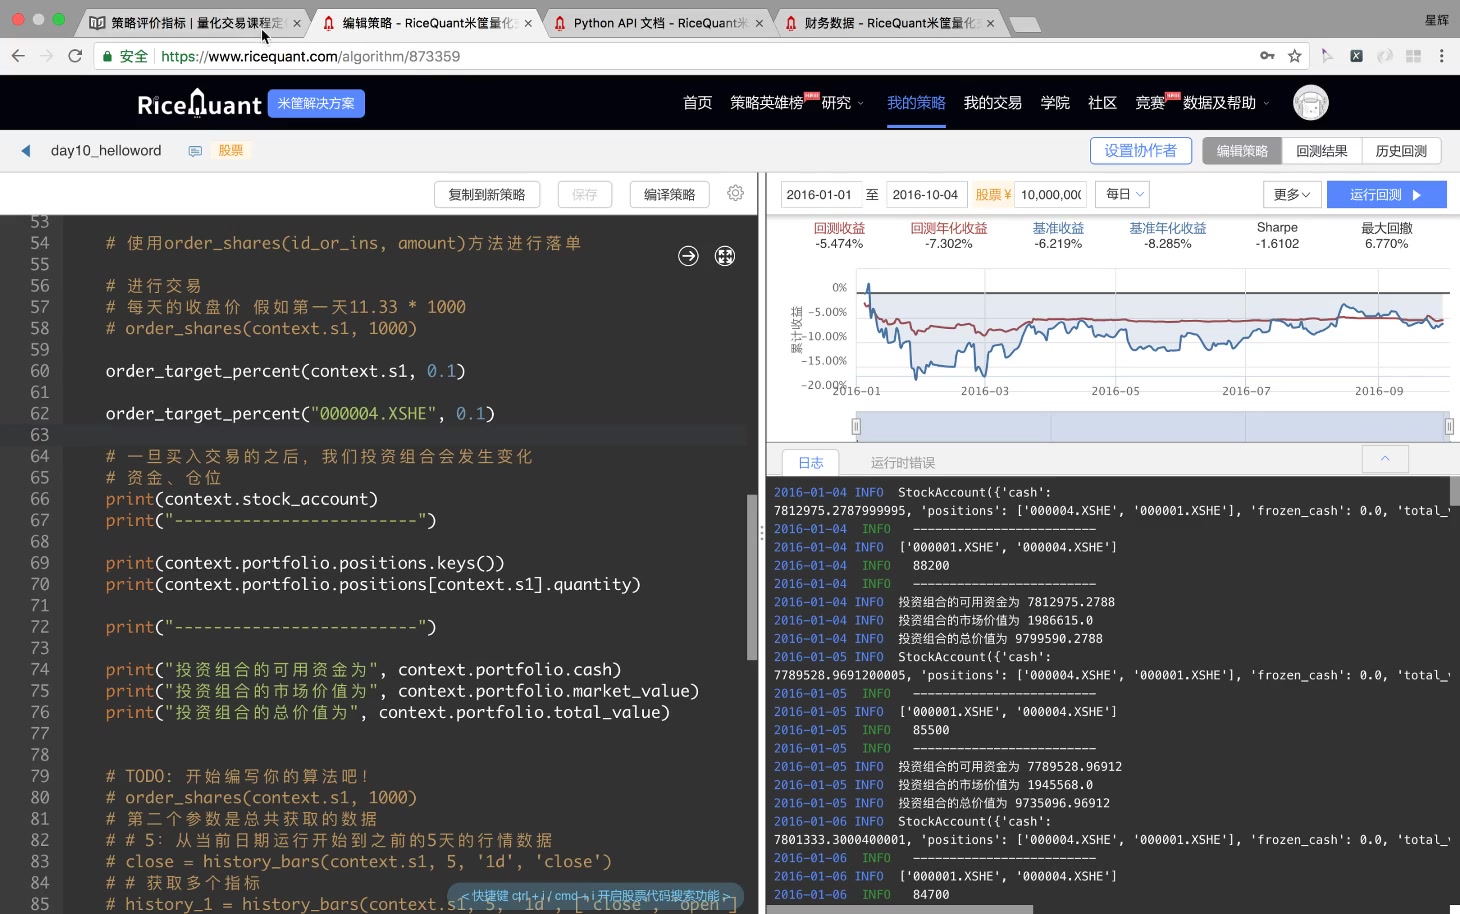Switch to 策略评价指标 browser tab
This screenshot has height=914, width=1460.
pyautogui.click(x=190, y=23)
